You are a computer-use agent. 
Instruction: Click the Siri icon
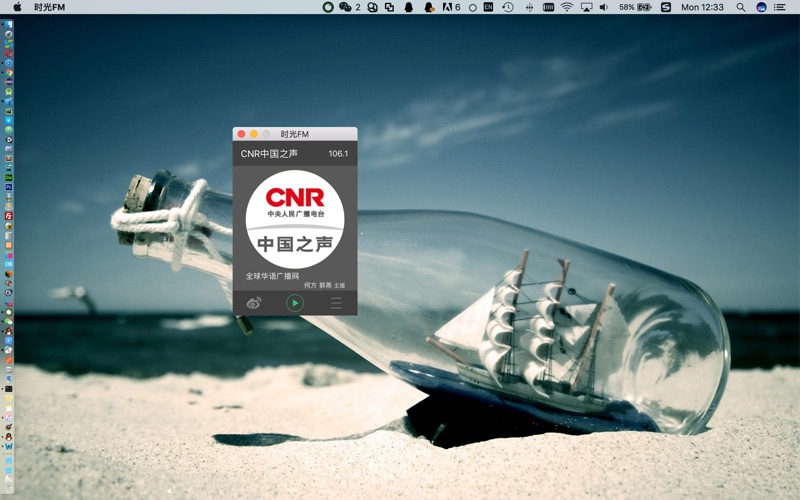(761, 7)
